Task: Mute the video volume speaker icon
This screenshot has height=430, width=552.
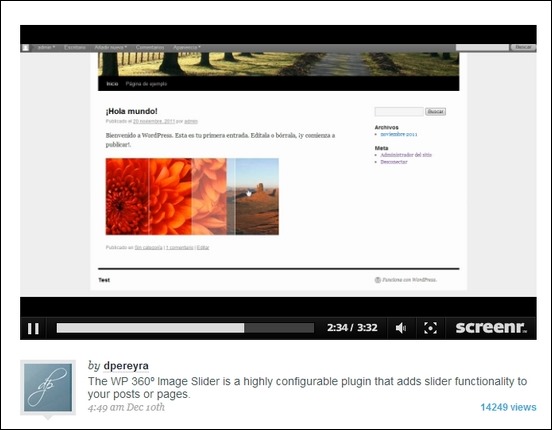Action: tap(401, 328)
